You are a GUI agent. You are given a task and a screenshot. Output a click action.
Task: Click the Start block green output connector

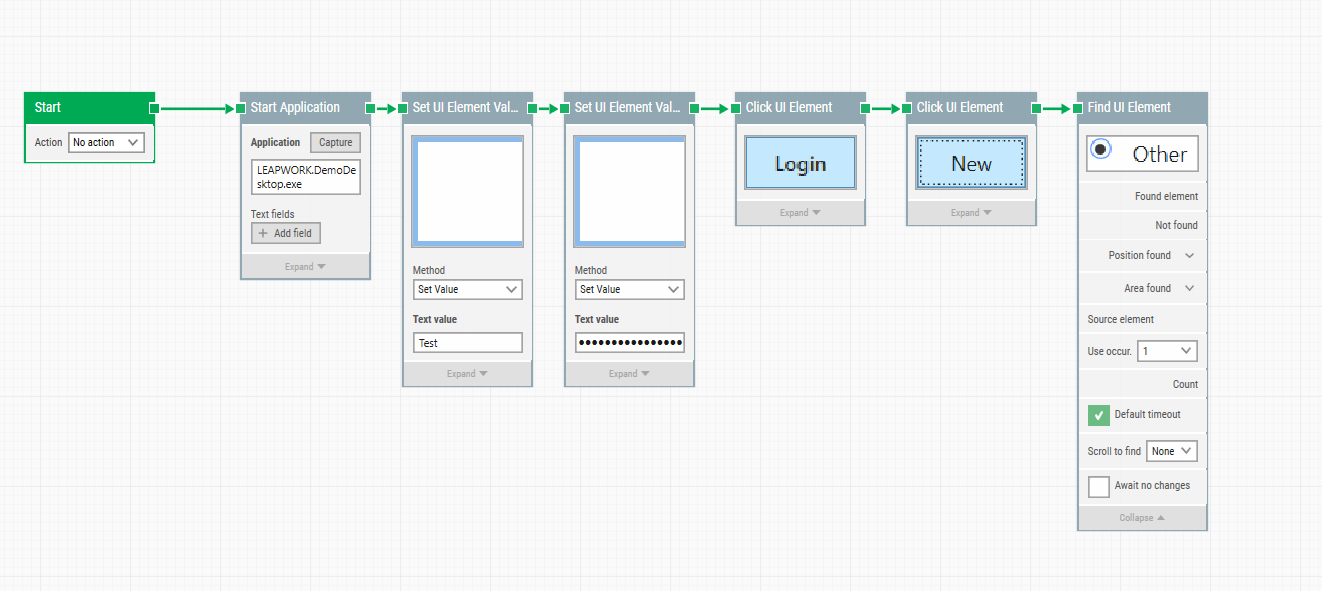pyautogui.click(x=153, y=108)
